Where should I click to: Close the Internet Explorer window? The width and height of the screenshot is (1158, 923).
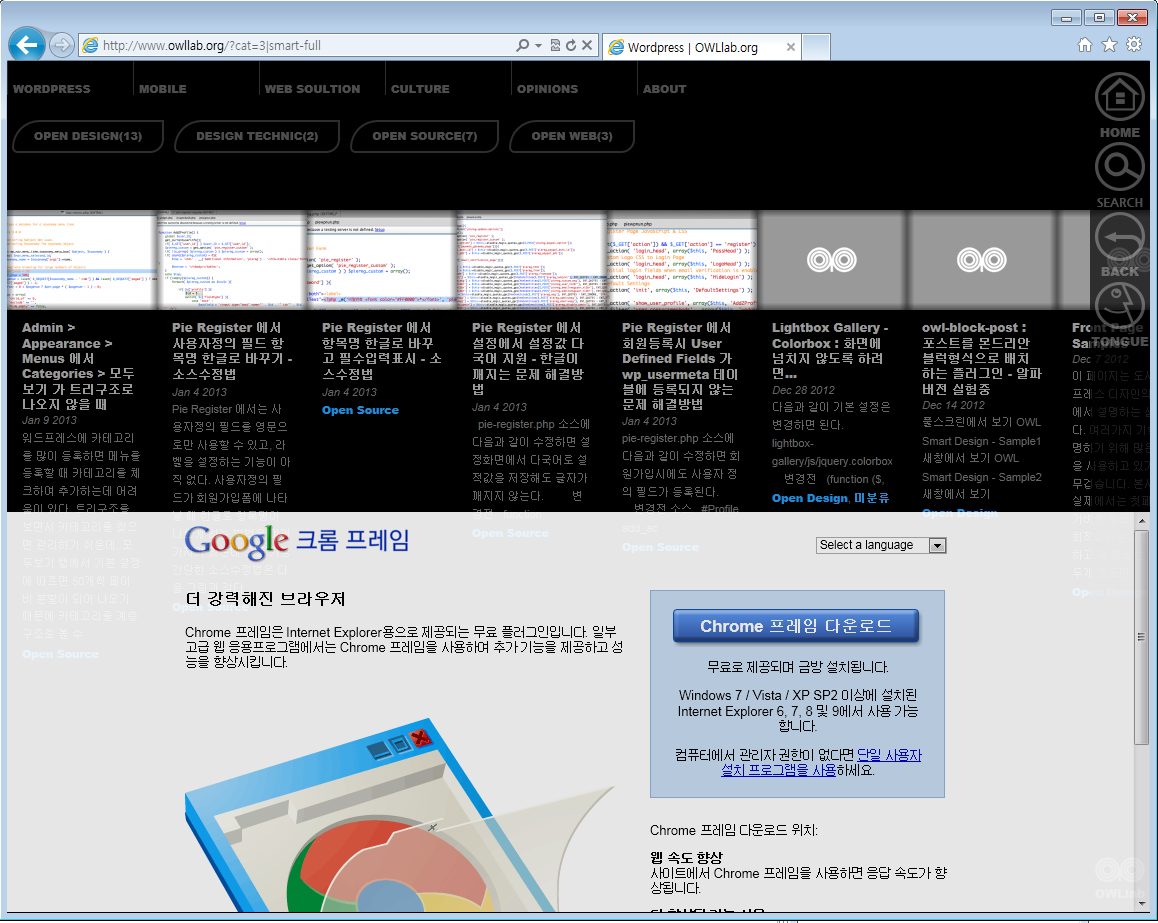(1132, 17)
